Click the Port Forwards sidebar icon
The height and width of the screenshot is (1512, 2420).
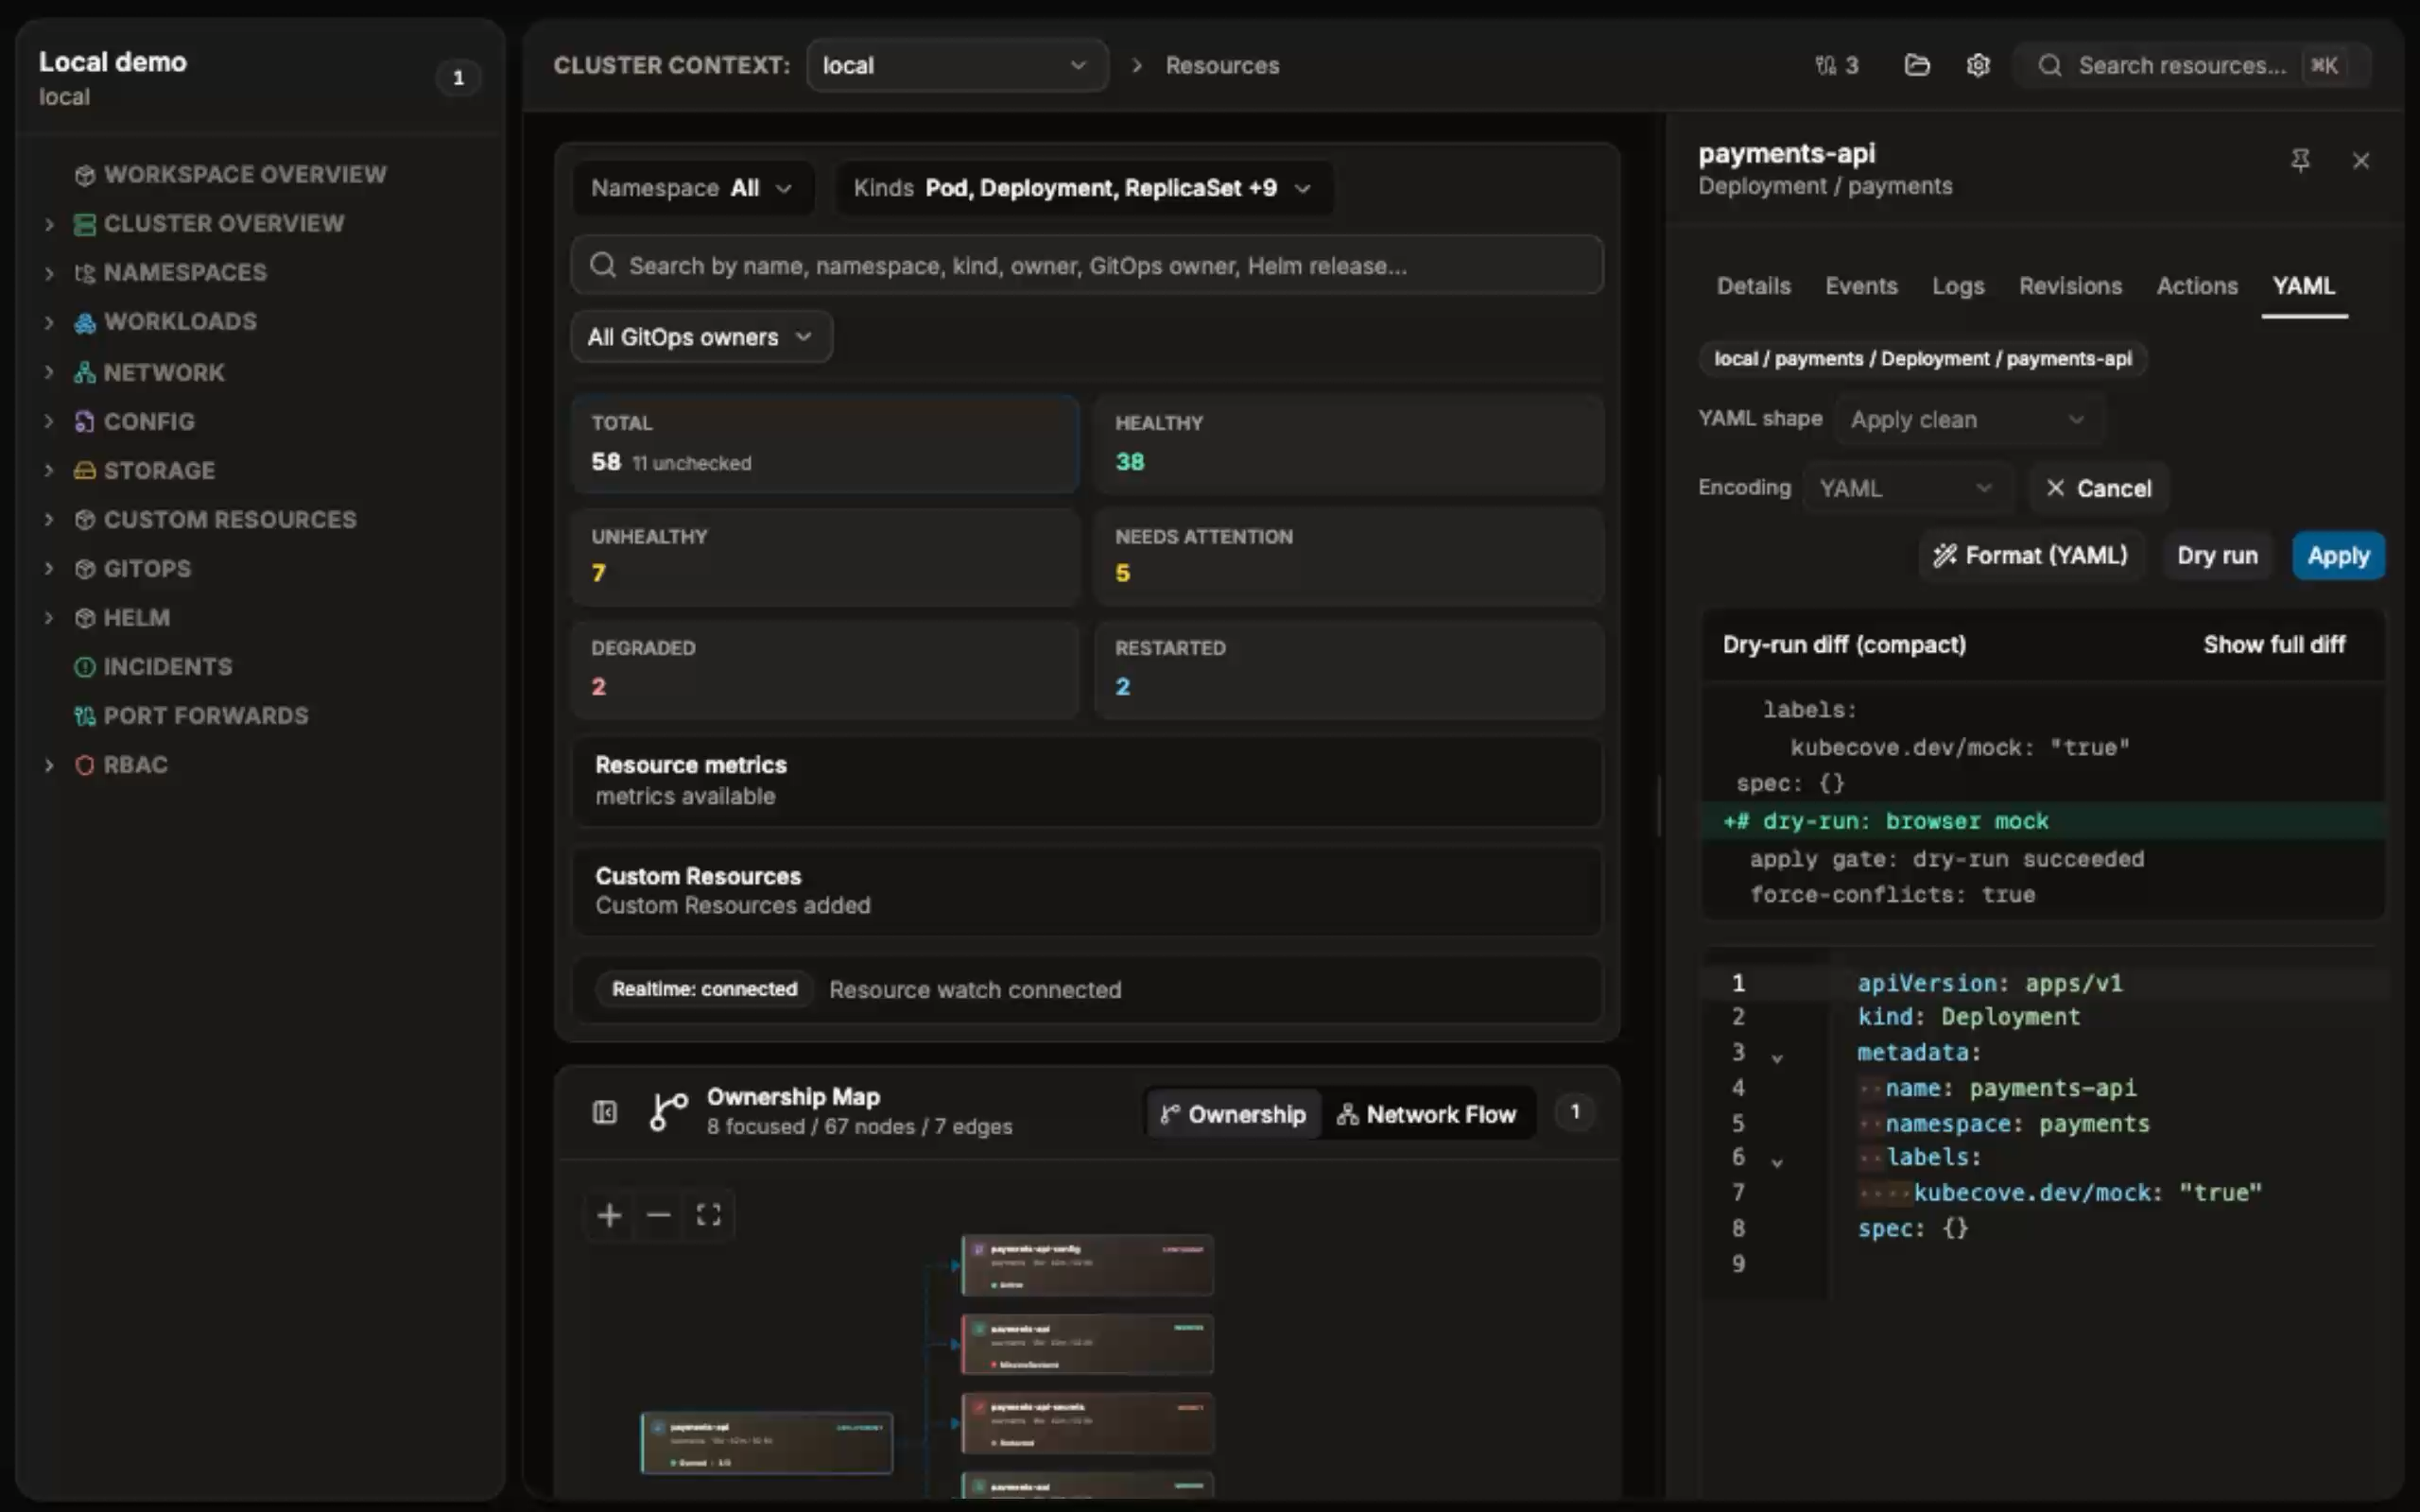tap(85, 716)
